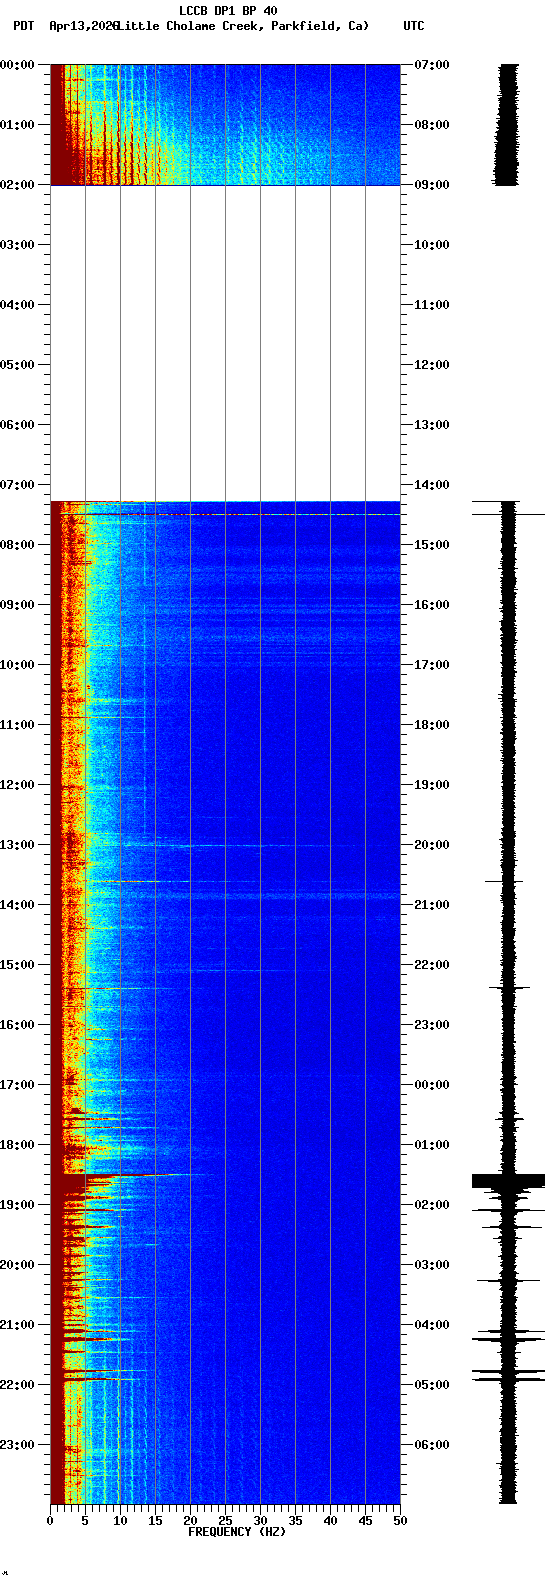Click the title text 'LCCB DP1 BP 40'
552x1584 pixels.
point(228,11)
